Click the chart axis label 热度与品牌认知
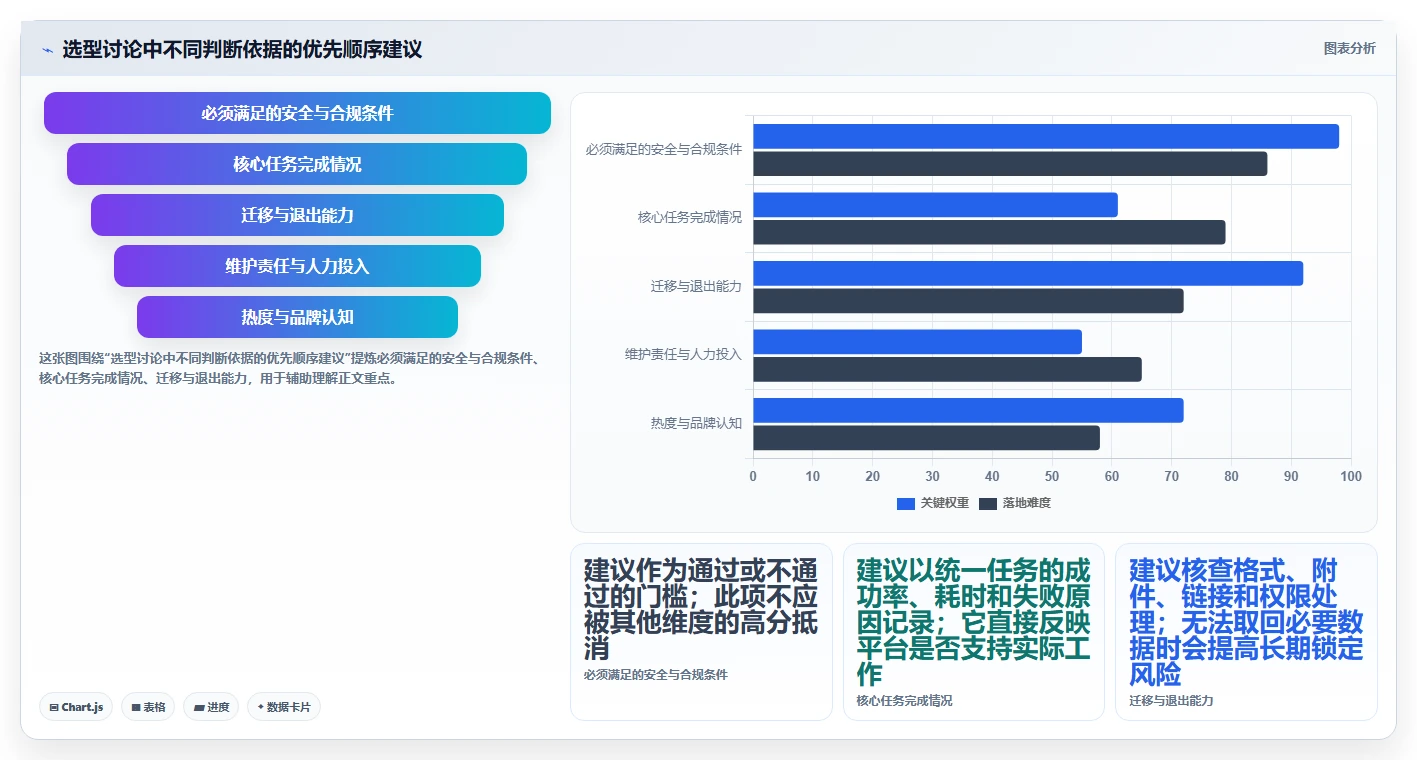Image resolution: width=1417 pixels, height=760 pixels. click(696, 424)
